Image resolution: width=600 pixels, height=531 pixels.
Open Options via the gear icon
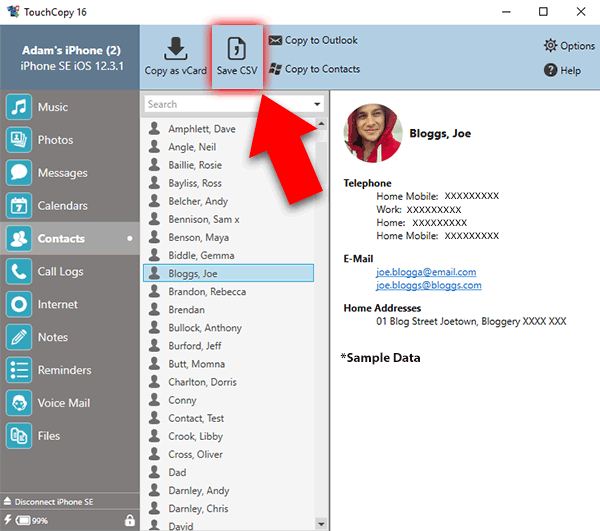click(550, 46)
